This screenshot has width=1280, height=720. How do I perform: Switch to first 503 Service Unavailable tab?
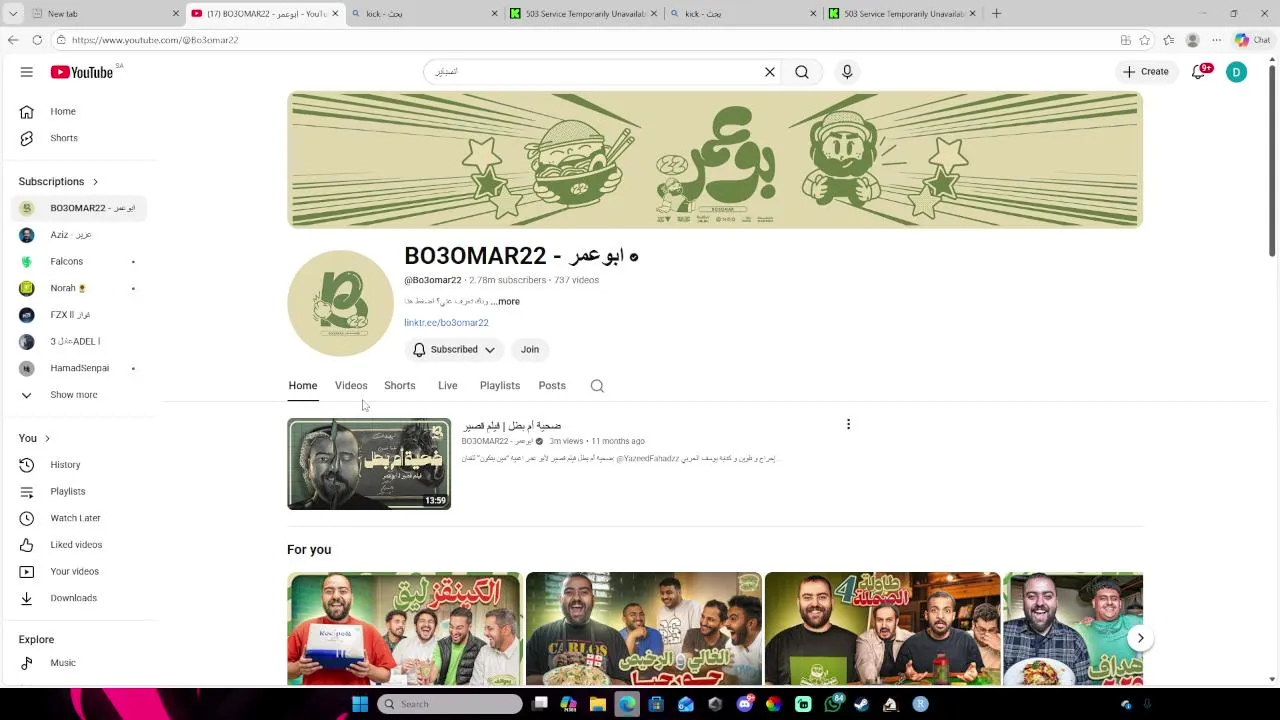[x=583, y=13]
